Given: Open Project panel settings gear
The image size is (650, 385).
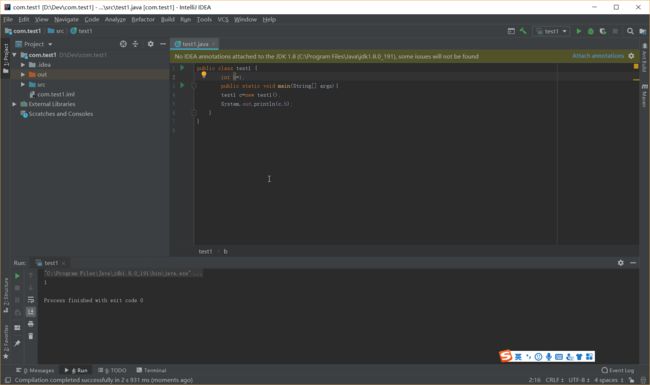Looking at the screenshot, I should pos(150,44).
